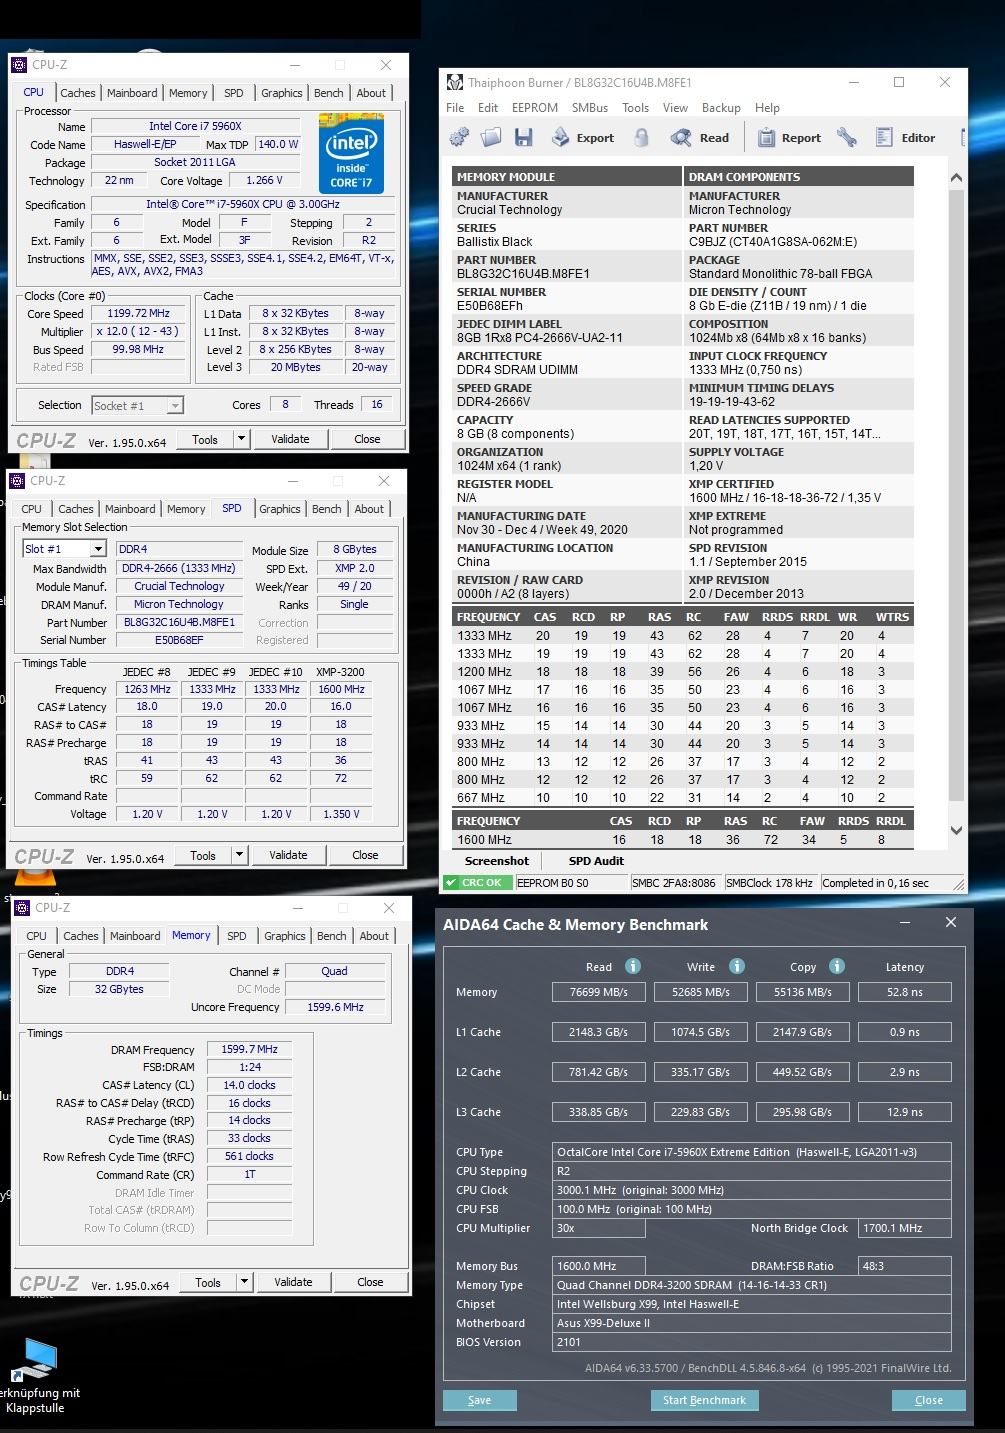This screenshot has width=1005, height=1433.
Task: Click Tools button in the SPD CPU-Z window
Action: click(x=203, y=855)
